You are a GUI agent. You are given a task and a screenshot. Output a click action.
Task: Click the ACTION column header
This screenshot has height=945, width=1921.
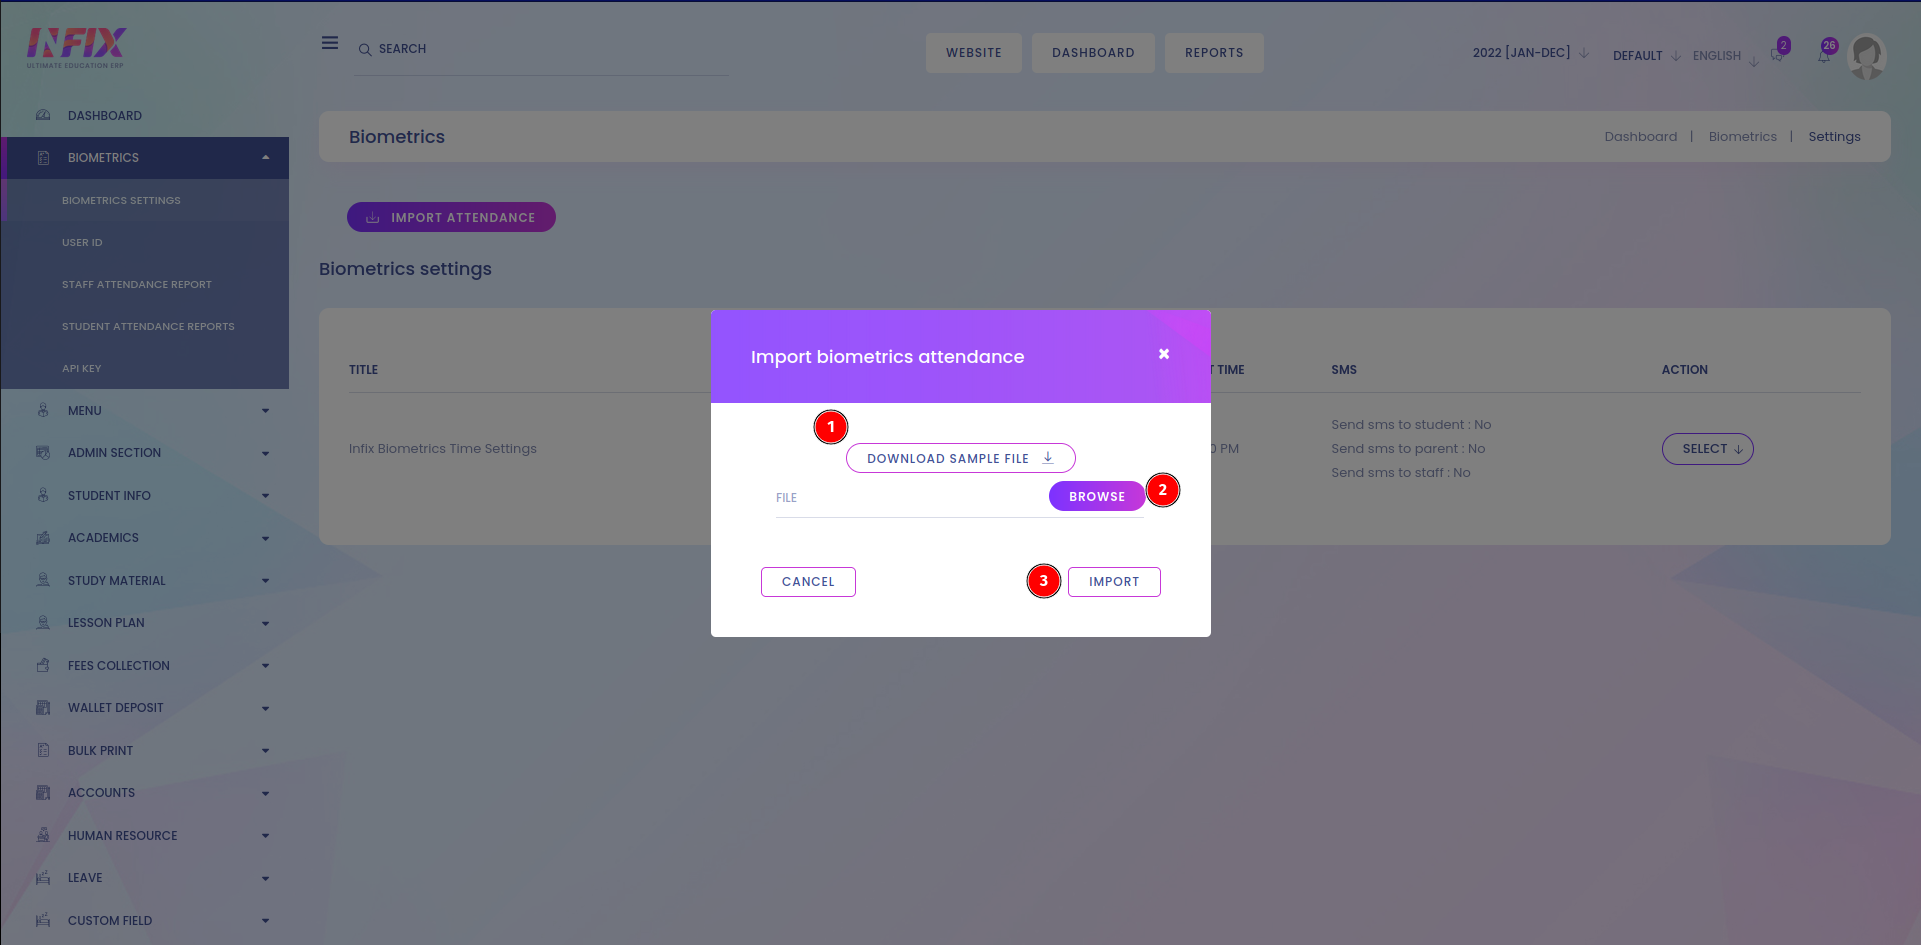pyautogui.click(x=1685, y=370)
